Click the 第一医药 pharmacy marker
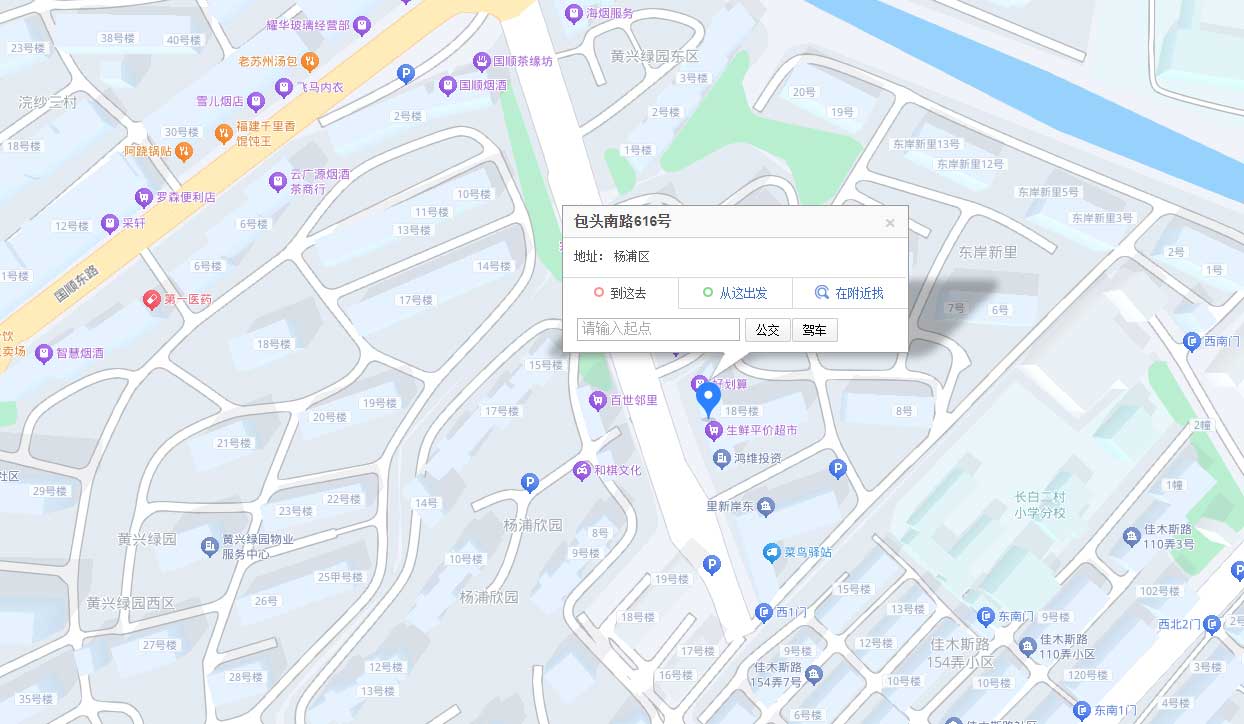This screenshot has height=724, width=1244. tap(151, 299)
